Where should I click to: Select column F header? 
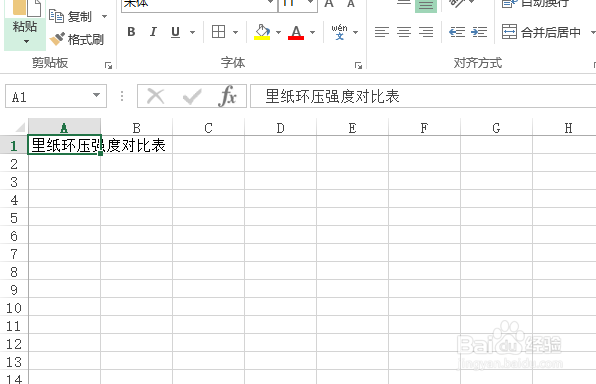point(424,128)
